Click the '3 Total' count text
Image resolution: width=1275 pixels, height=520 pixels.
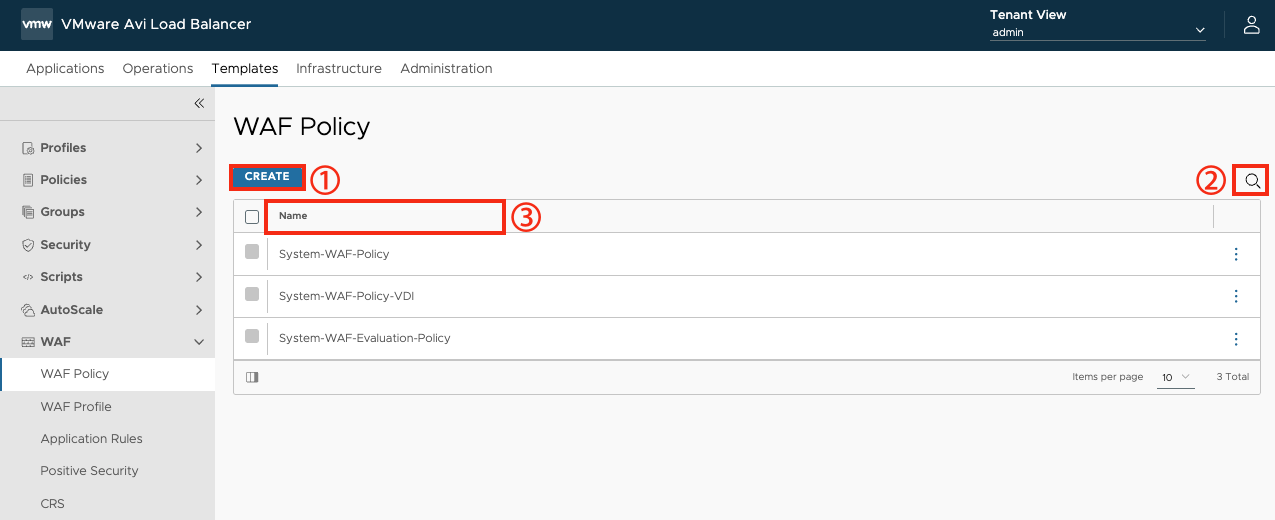1233,377
